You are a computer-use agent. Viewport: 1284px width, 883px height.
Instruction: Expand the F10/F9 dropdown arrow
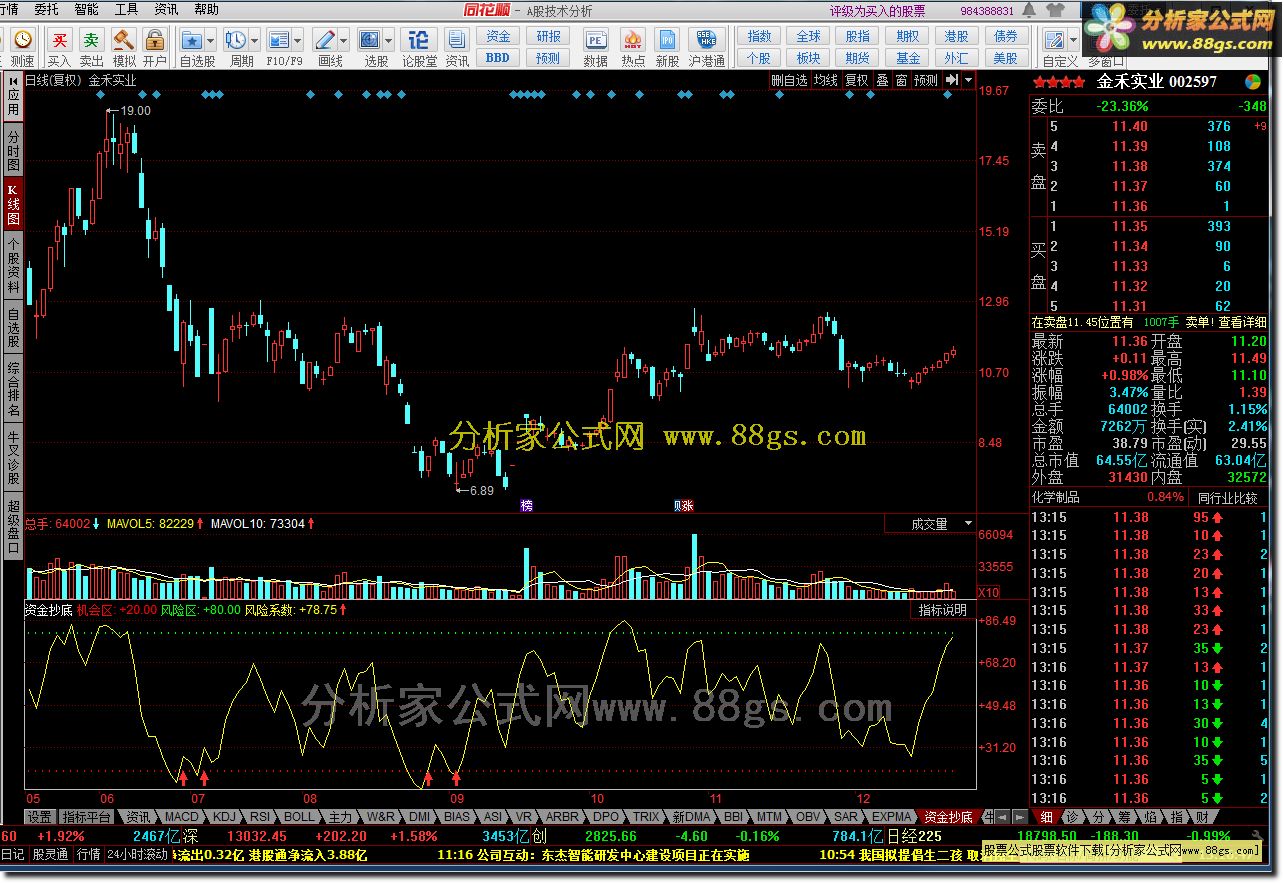tap(298, 41)
